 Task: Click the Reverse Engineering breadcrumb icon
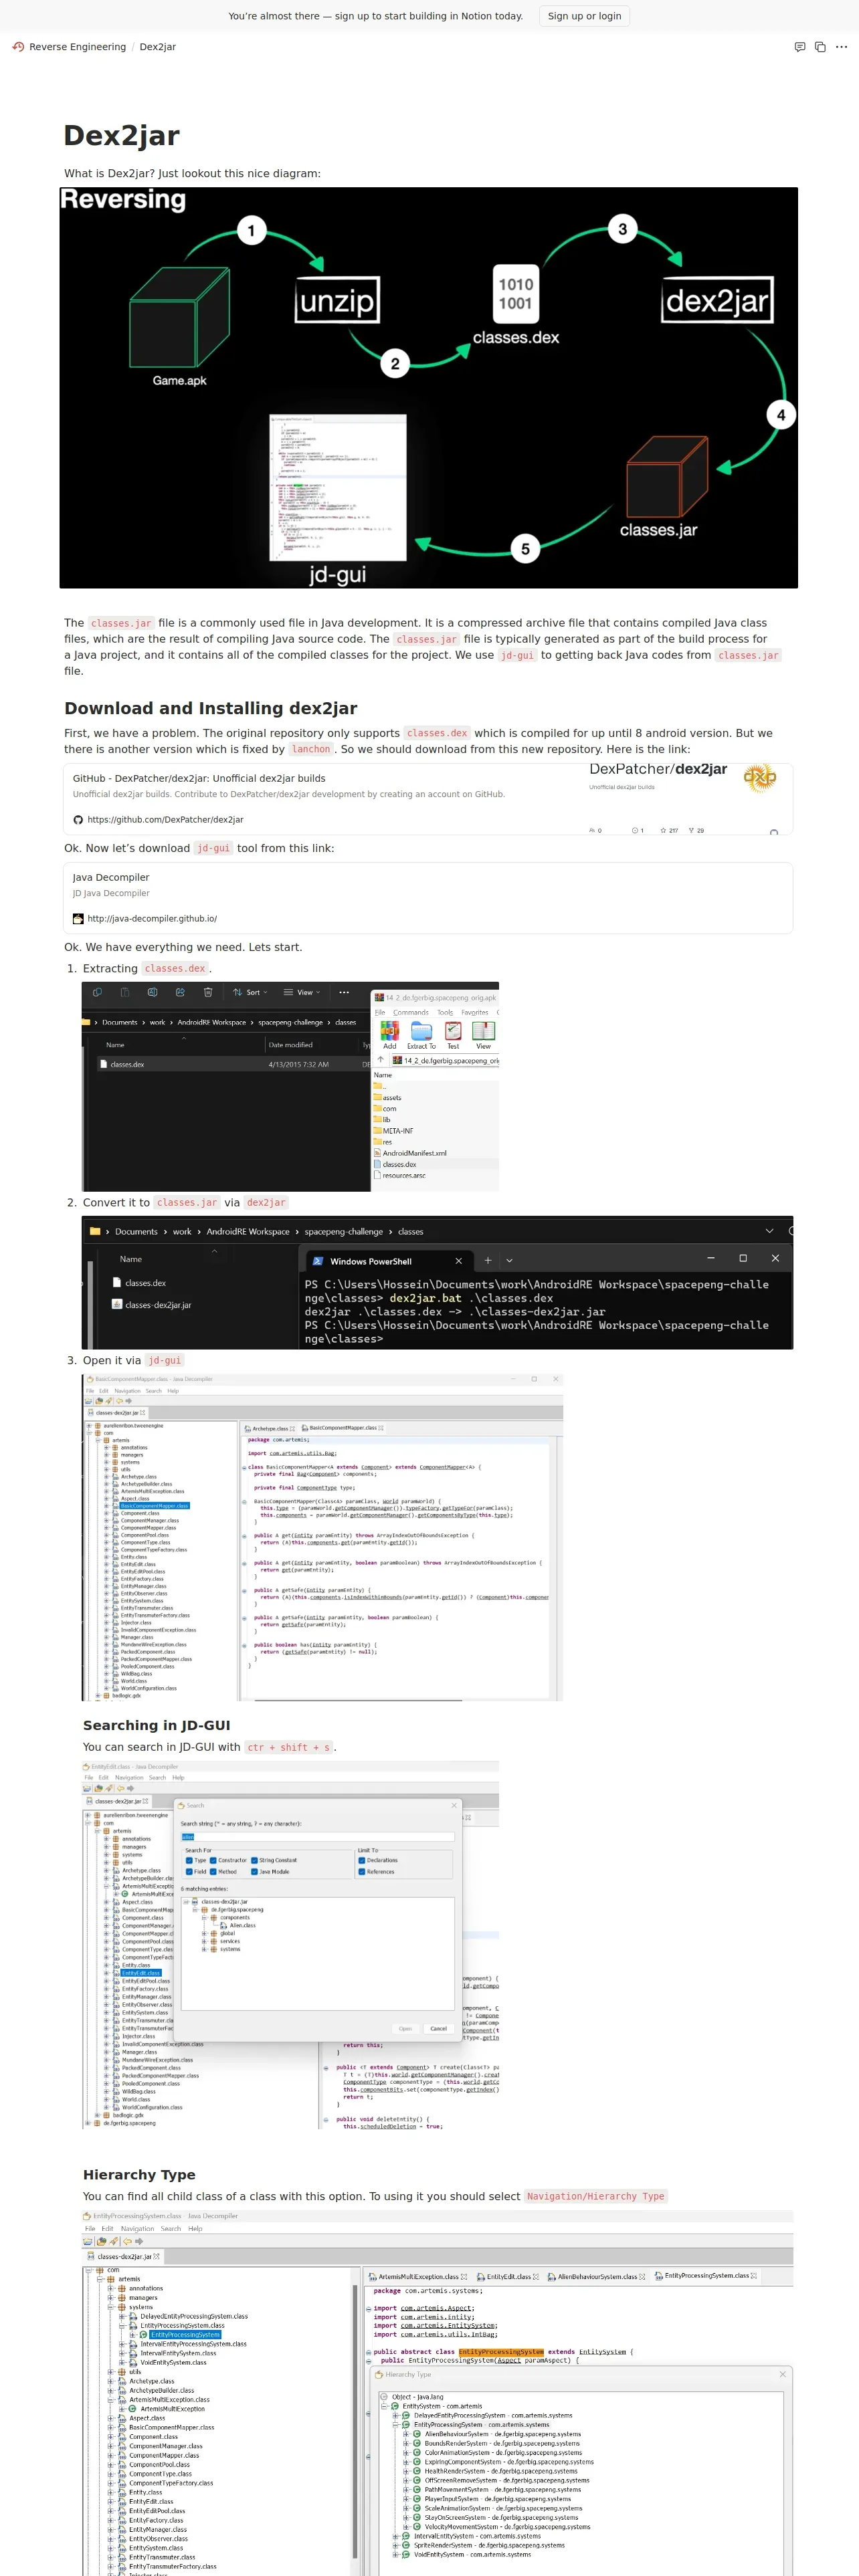(18, 47)
